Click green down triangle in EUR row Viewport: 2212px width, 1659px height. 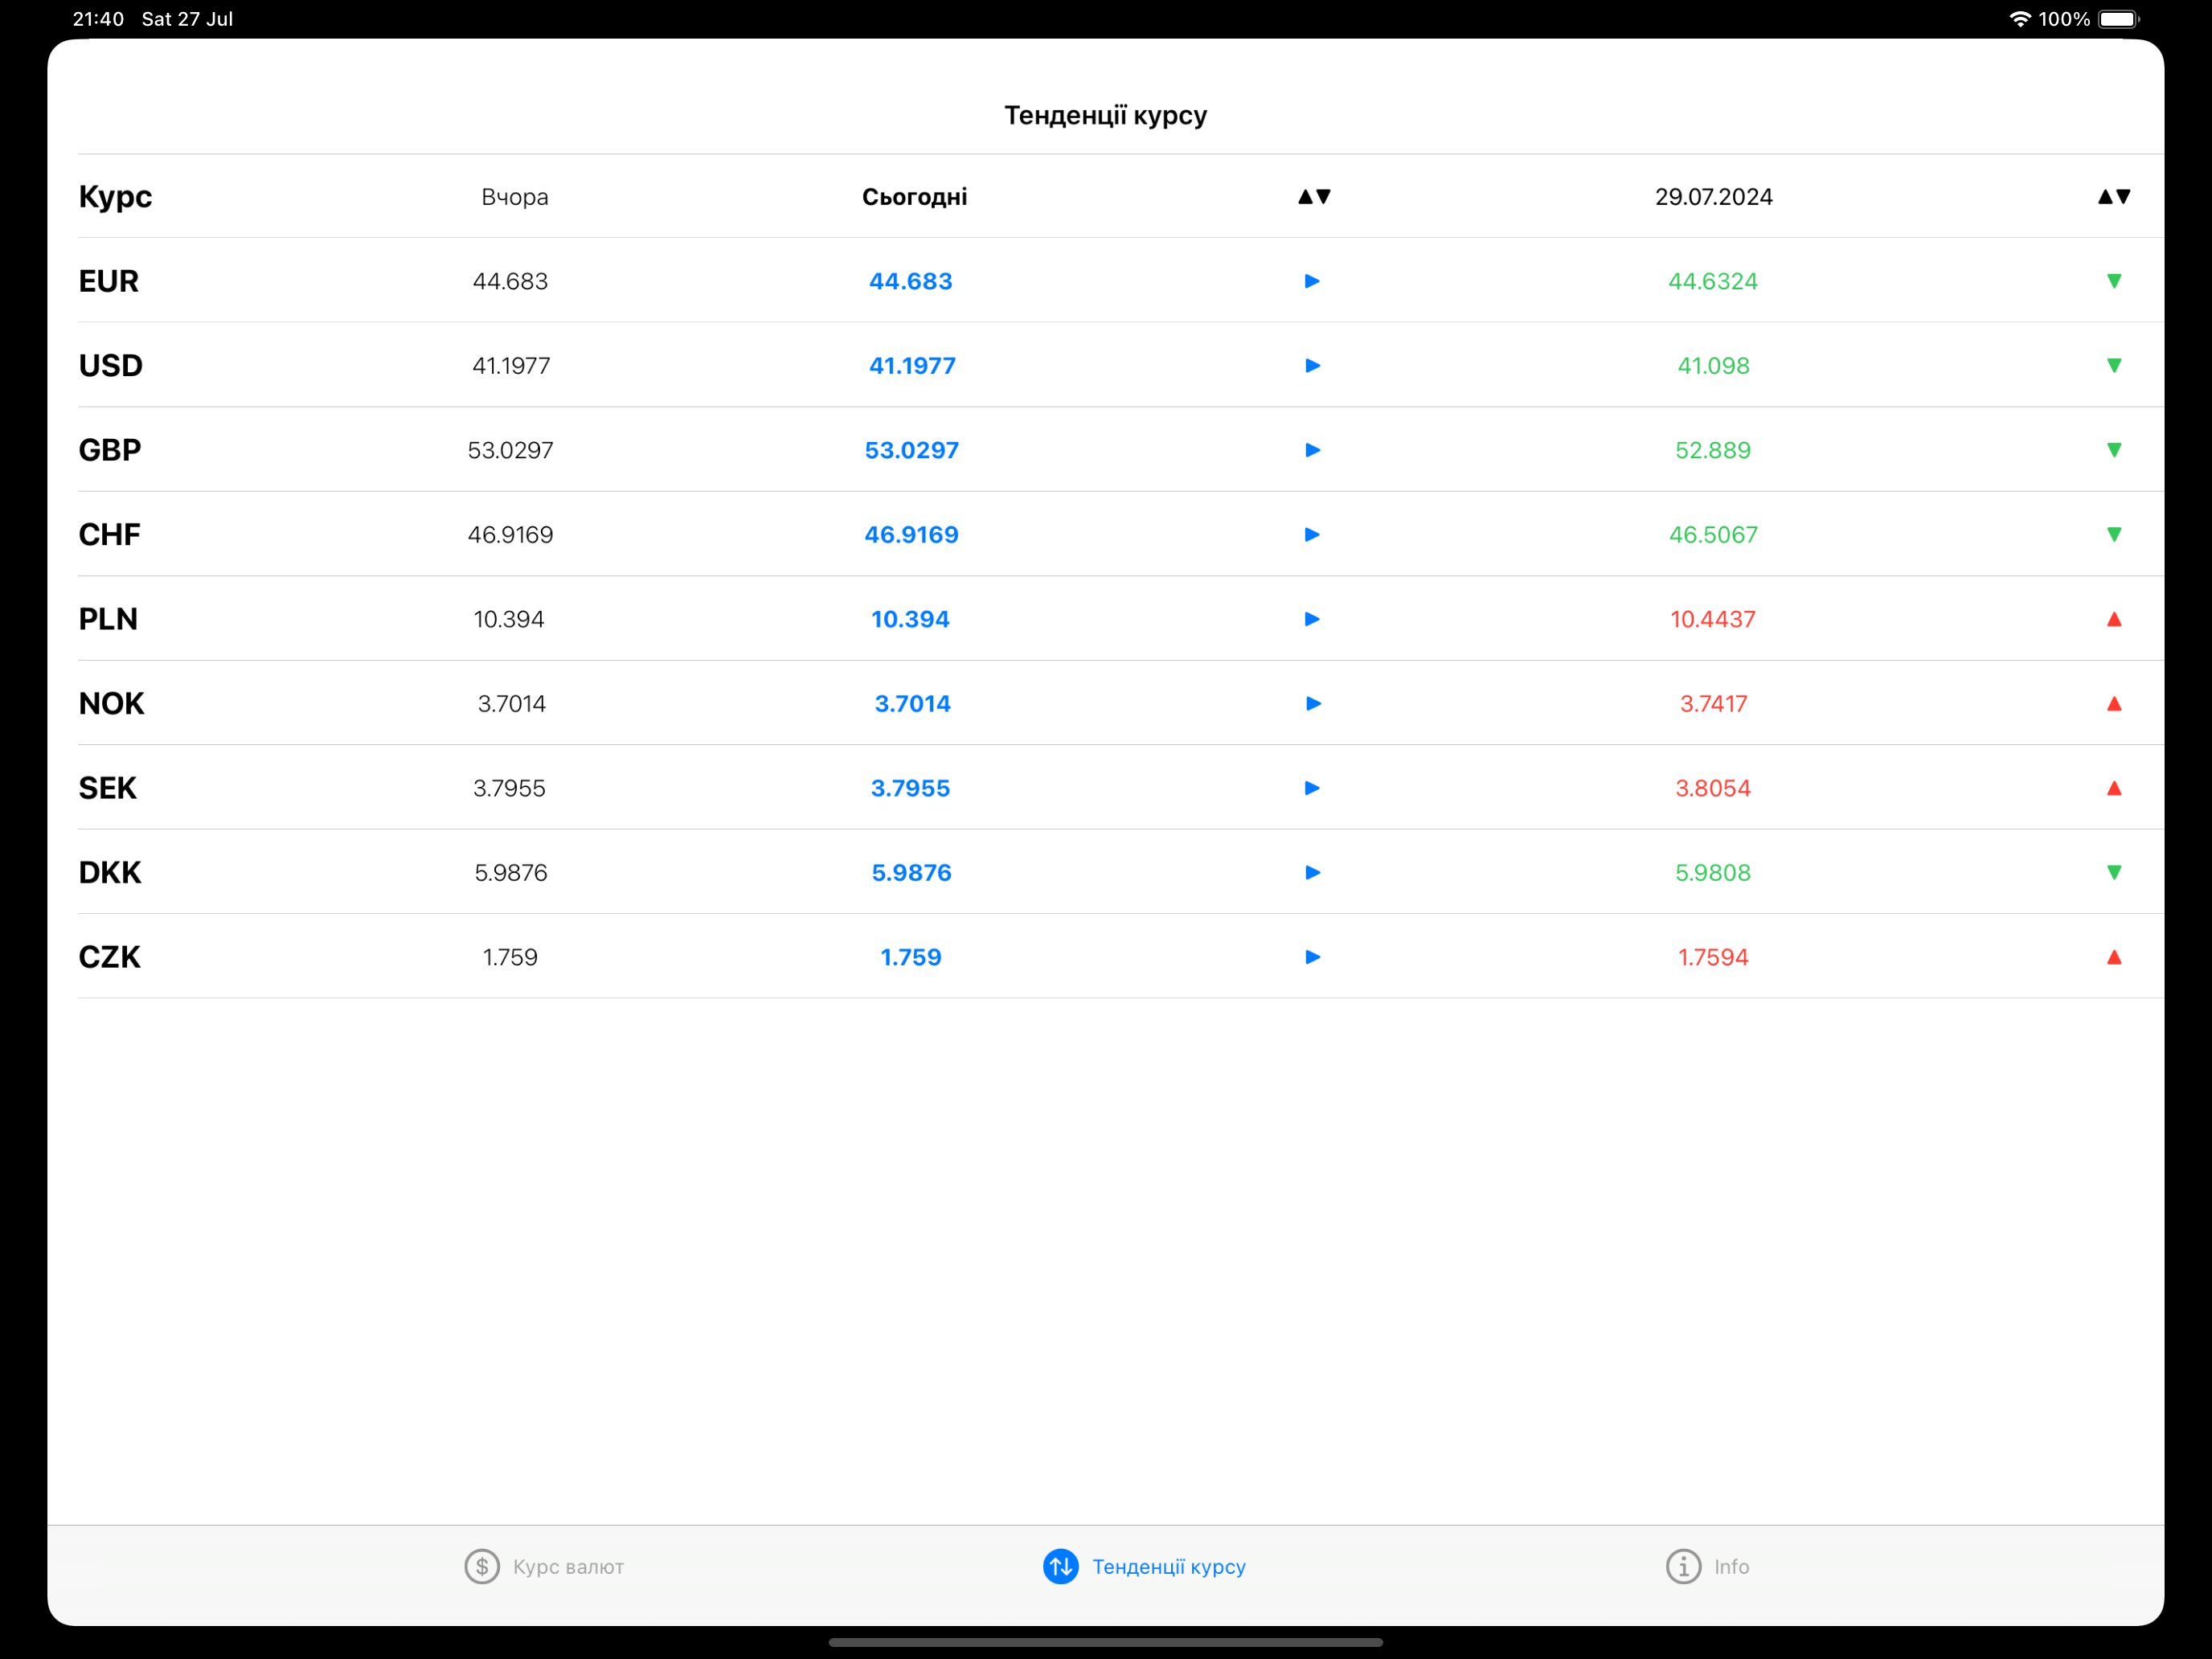tap(2114, 281)
